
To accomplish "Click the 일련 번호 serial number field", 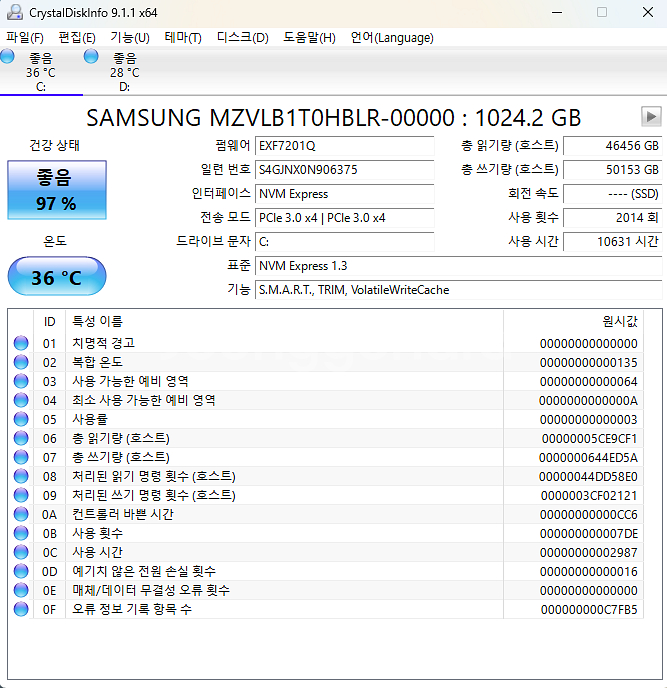I will click(344, 170).
